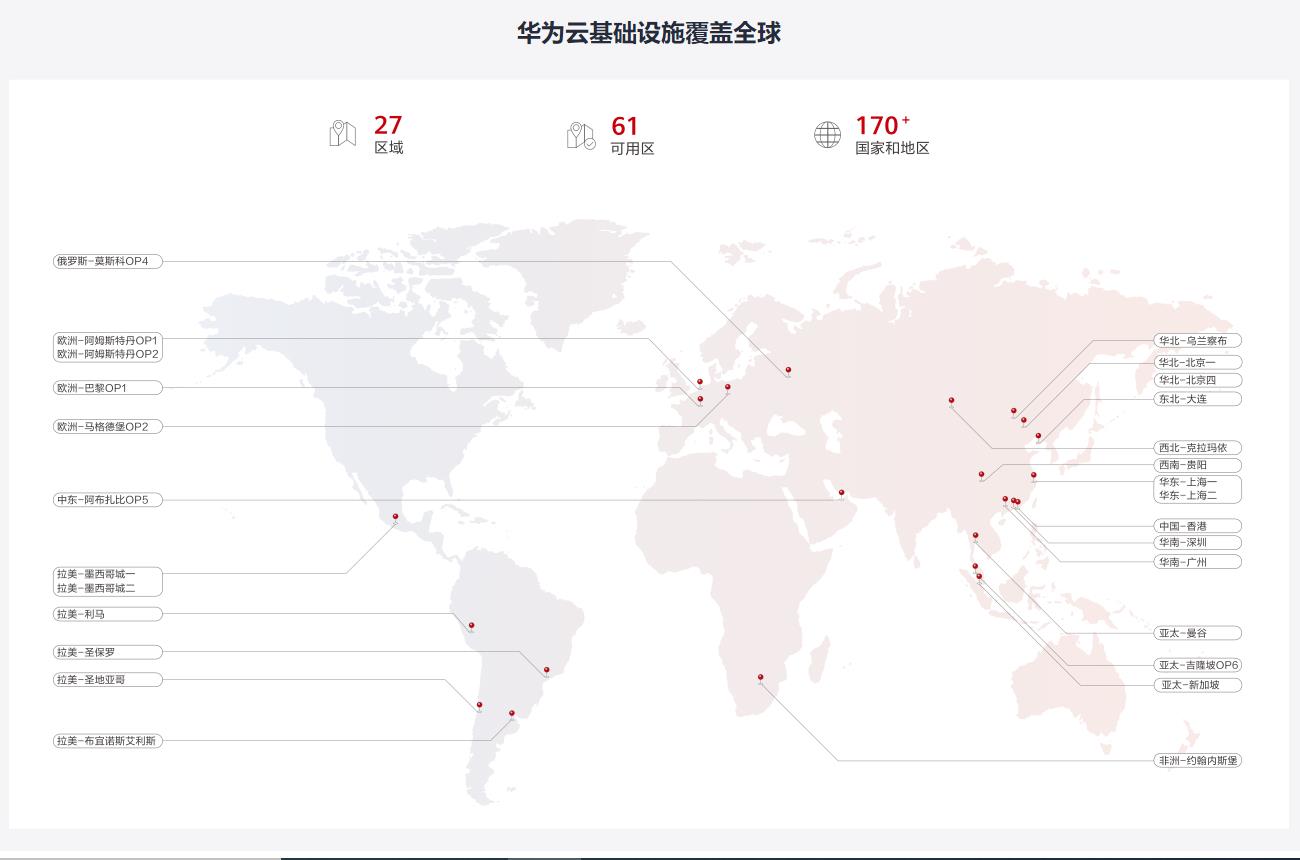Click the availability zone icon beside 61
The image size is (1300, 860).
tap(580, 135)
